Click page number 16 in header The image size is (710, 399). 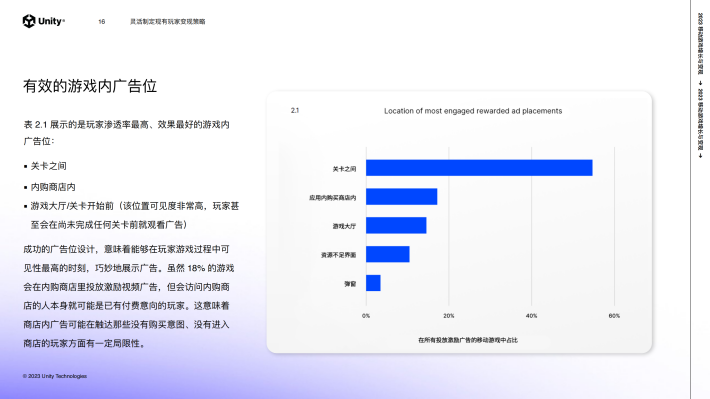pyautogui.click(x=101, y=22)
